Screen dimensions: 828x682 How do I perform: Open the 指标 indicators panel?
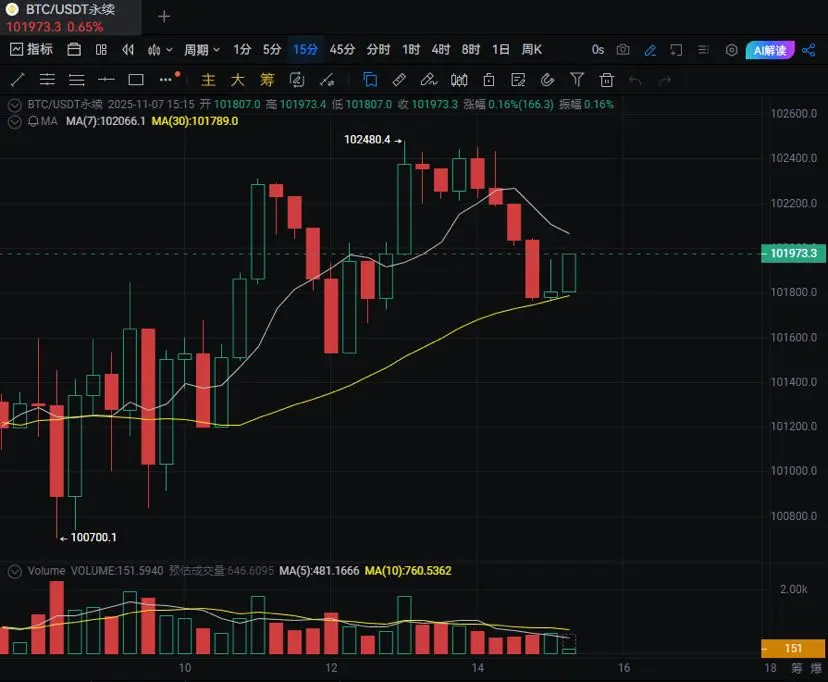(x=31, y=50)
